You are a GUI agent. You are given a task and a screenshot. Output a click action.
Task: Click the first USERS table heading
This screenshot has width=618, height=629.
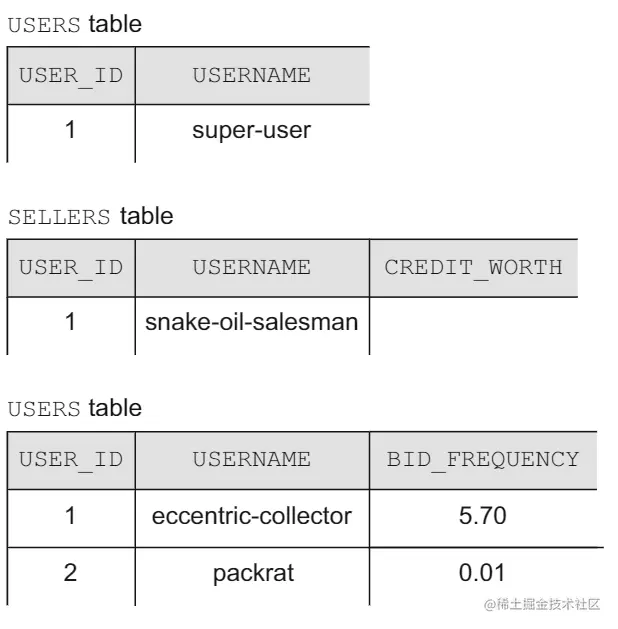75,24
